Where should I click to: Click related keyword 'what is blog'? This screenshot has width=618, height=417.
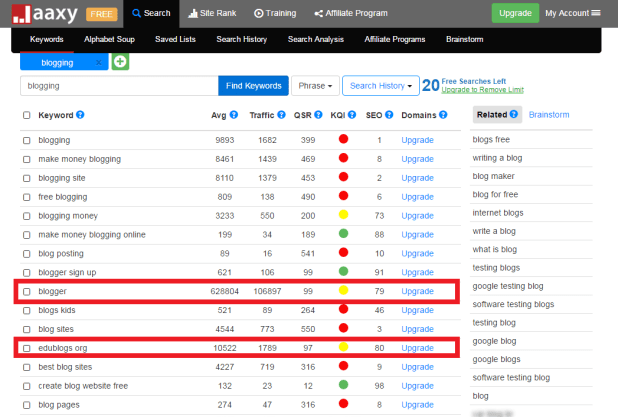coord(495,249)
